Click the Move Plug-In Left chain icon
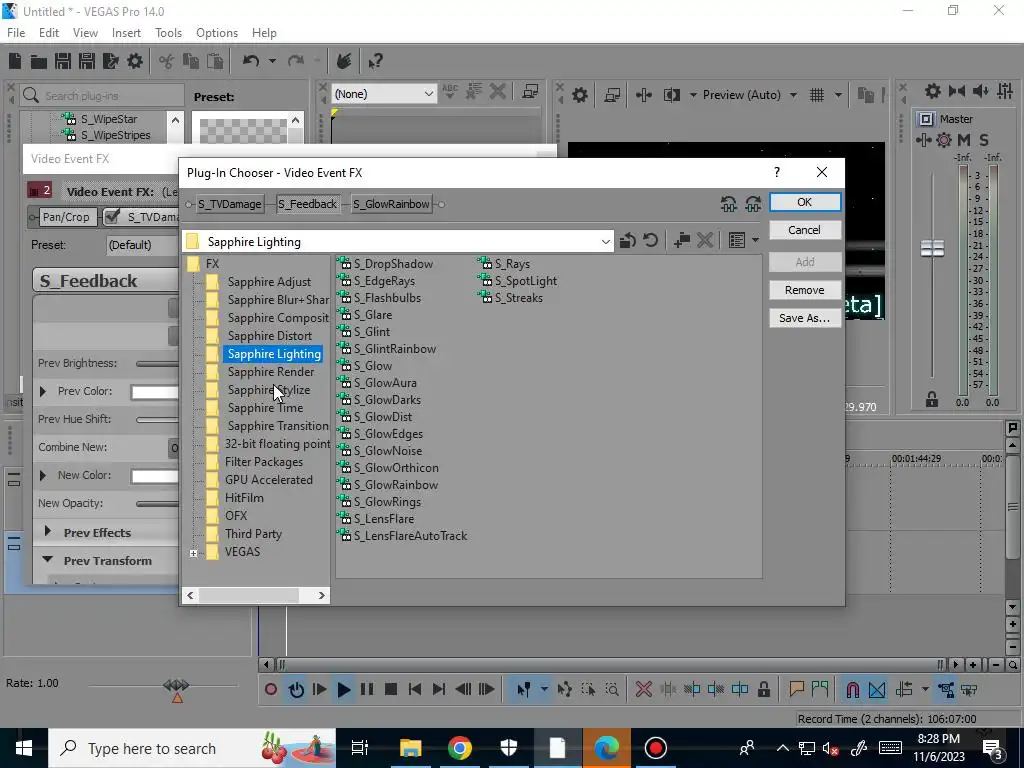Image resolution: width=1024 pixels, height=768 pixels. coord(729,204)
